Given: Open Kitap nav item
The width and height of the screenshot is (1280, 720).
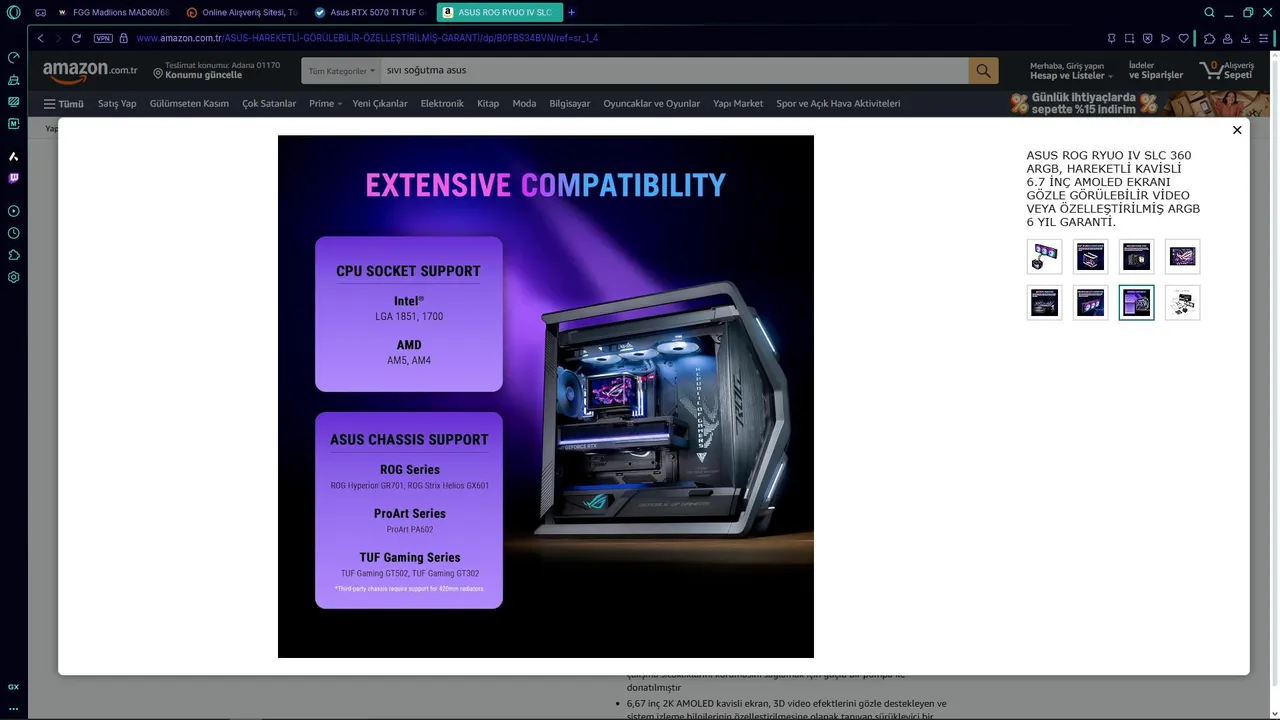Looking at the screenshot, I should pyautogui.click(x=488, y=103).
